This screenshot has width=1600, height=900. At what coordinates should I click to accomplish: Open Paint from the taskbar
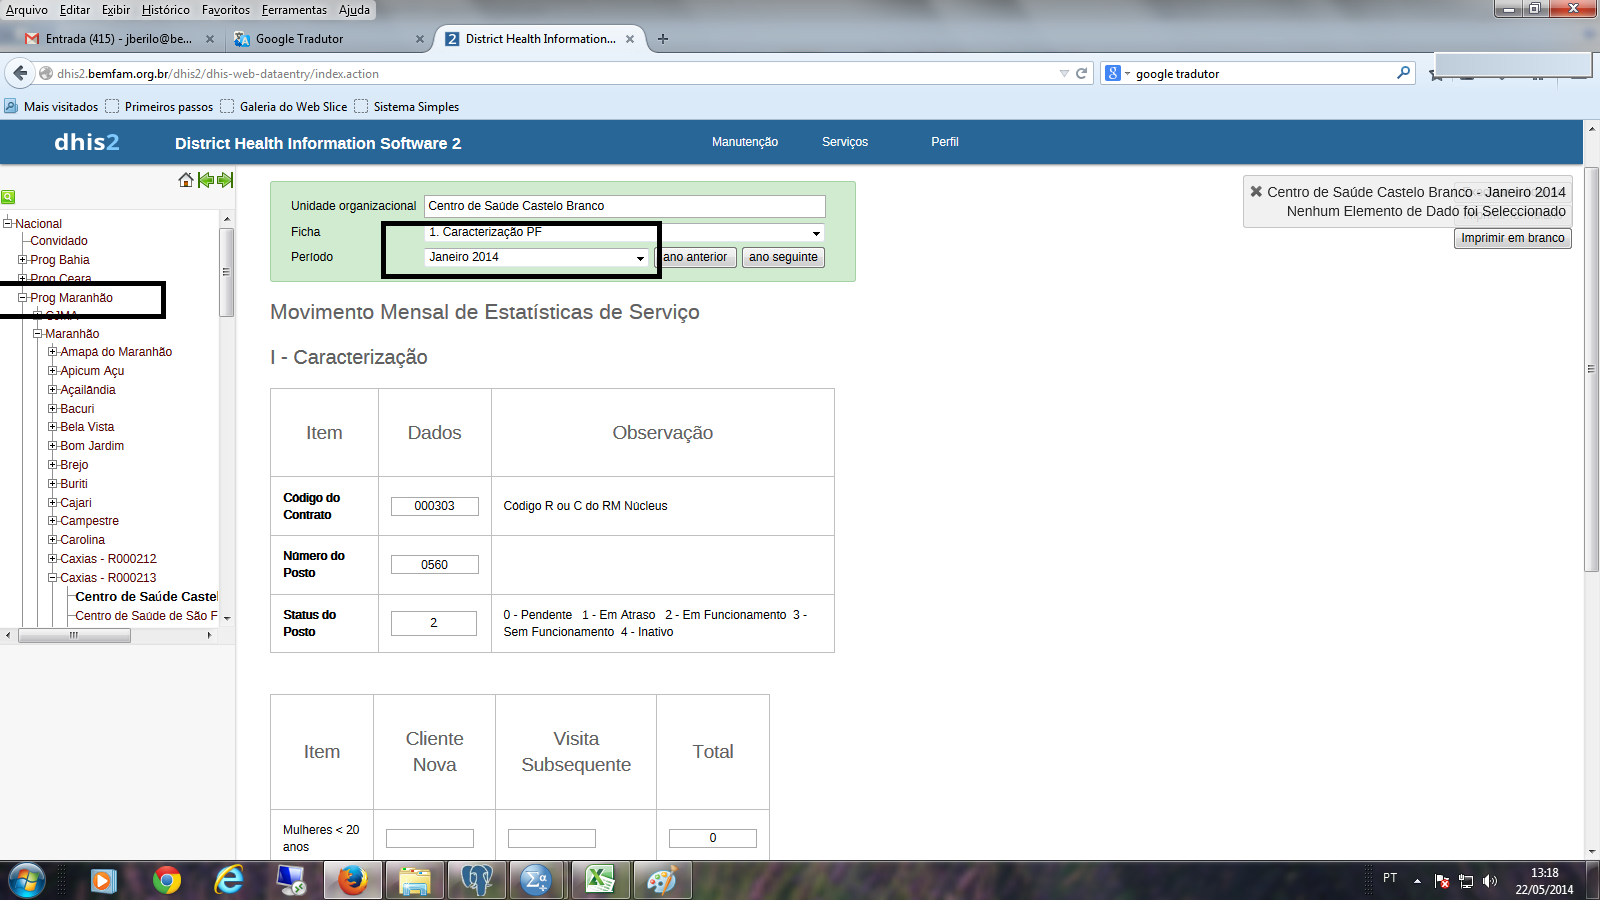662,880
